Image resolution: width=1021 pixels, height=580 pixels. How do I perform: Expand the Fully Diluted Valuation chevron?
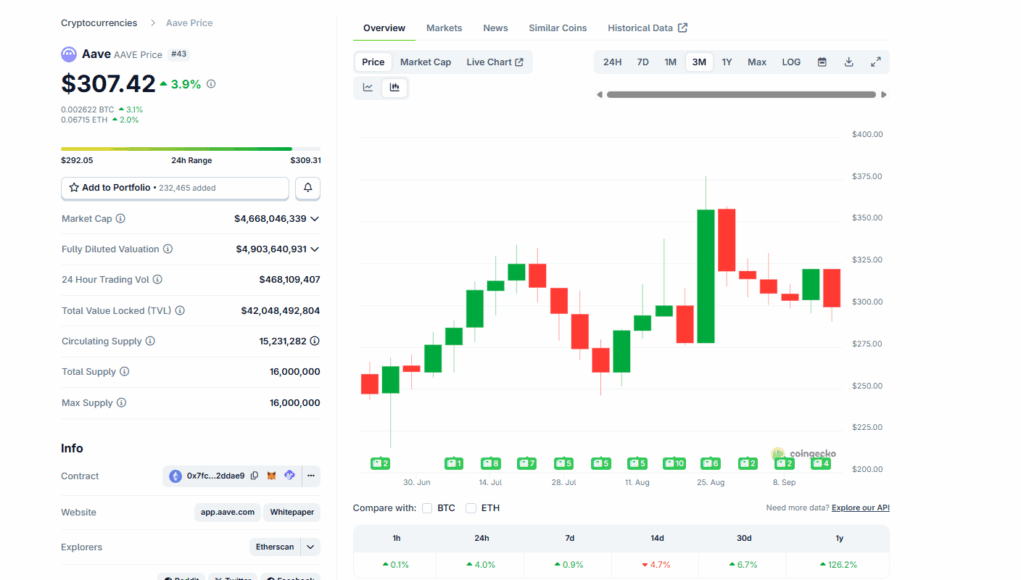point(315,249)
